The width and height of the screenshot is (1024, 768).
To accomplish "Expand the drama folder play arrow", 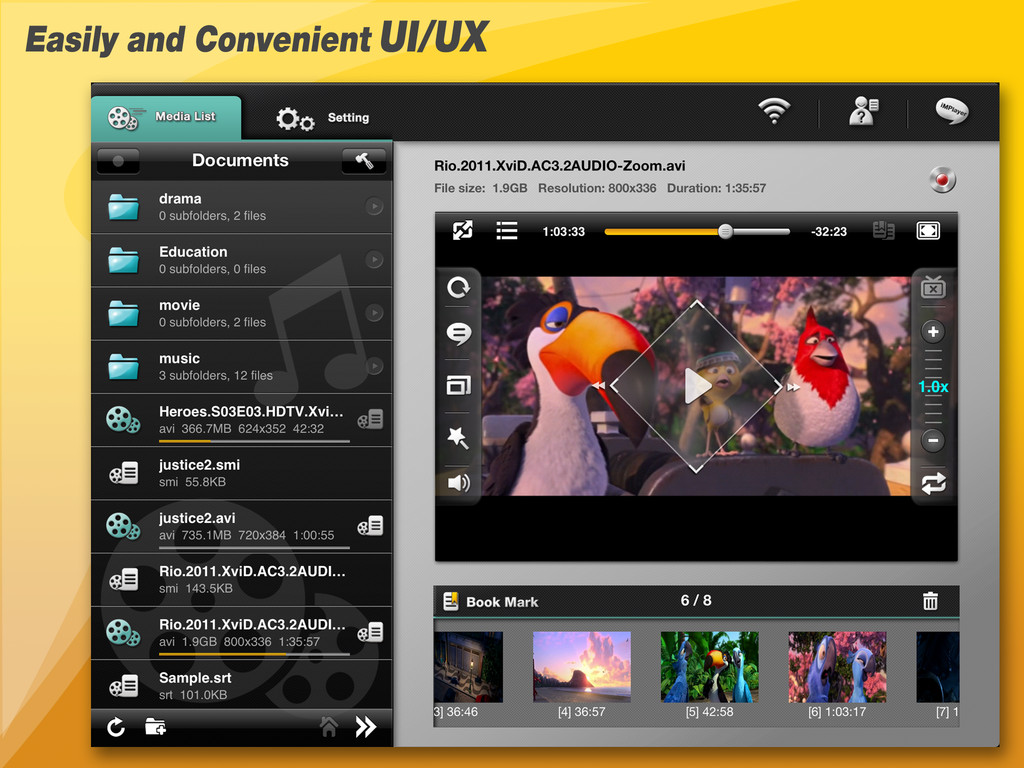I will tap(374, 206).
